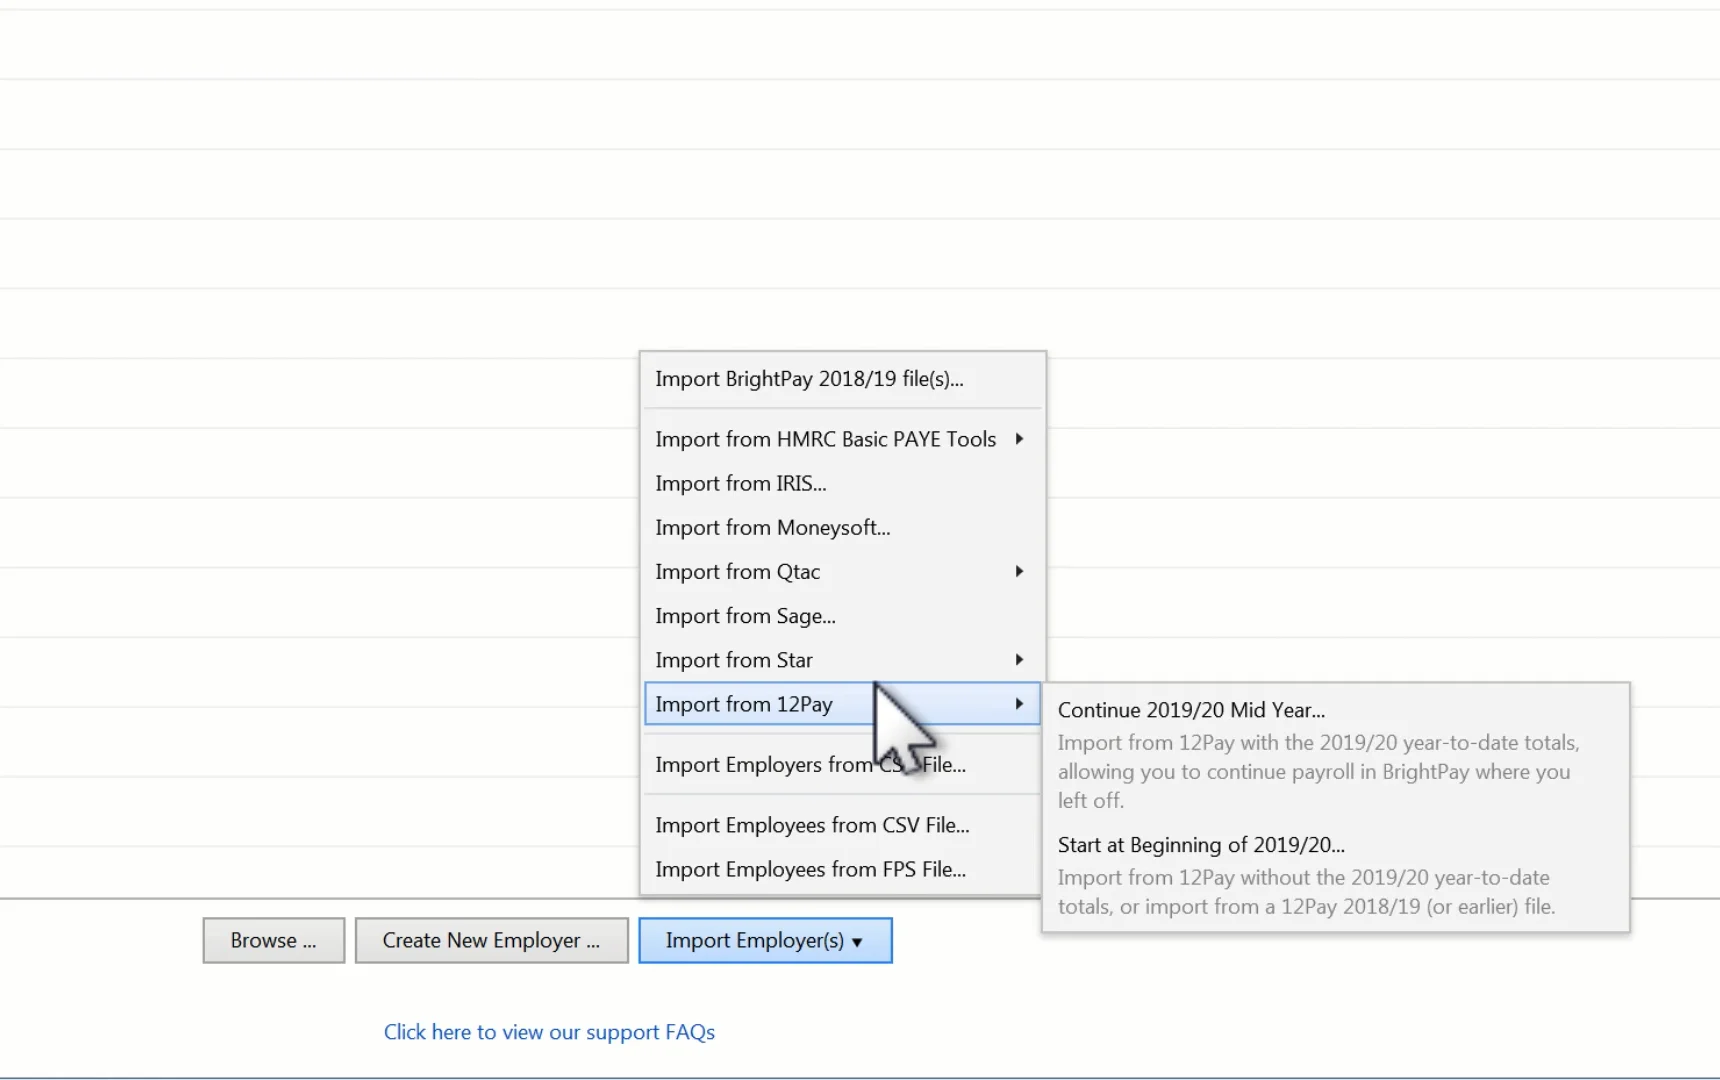1720x1080 pixels.
Task: Select Import from Moneysoft
Action: [842, 527]
